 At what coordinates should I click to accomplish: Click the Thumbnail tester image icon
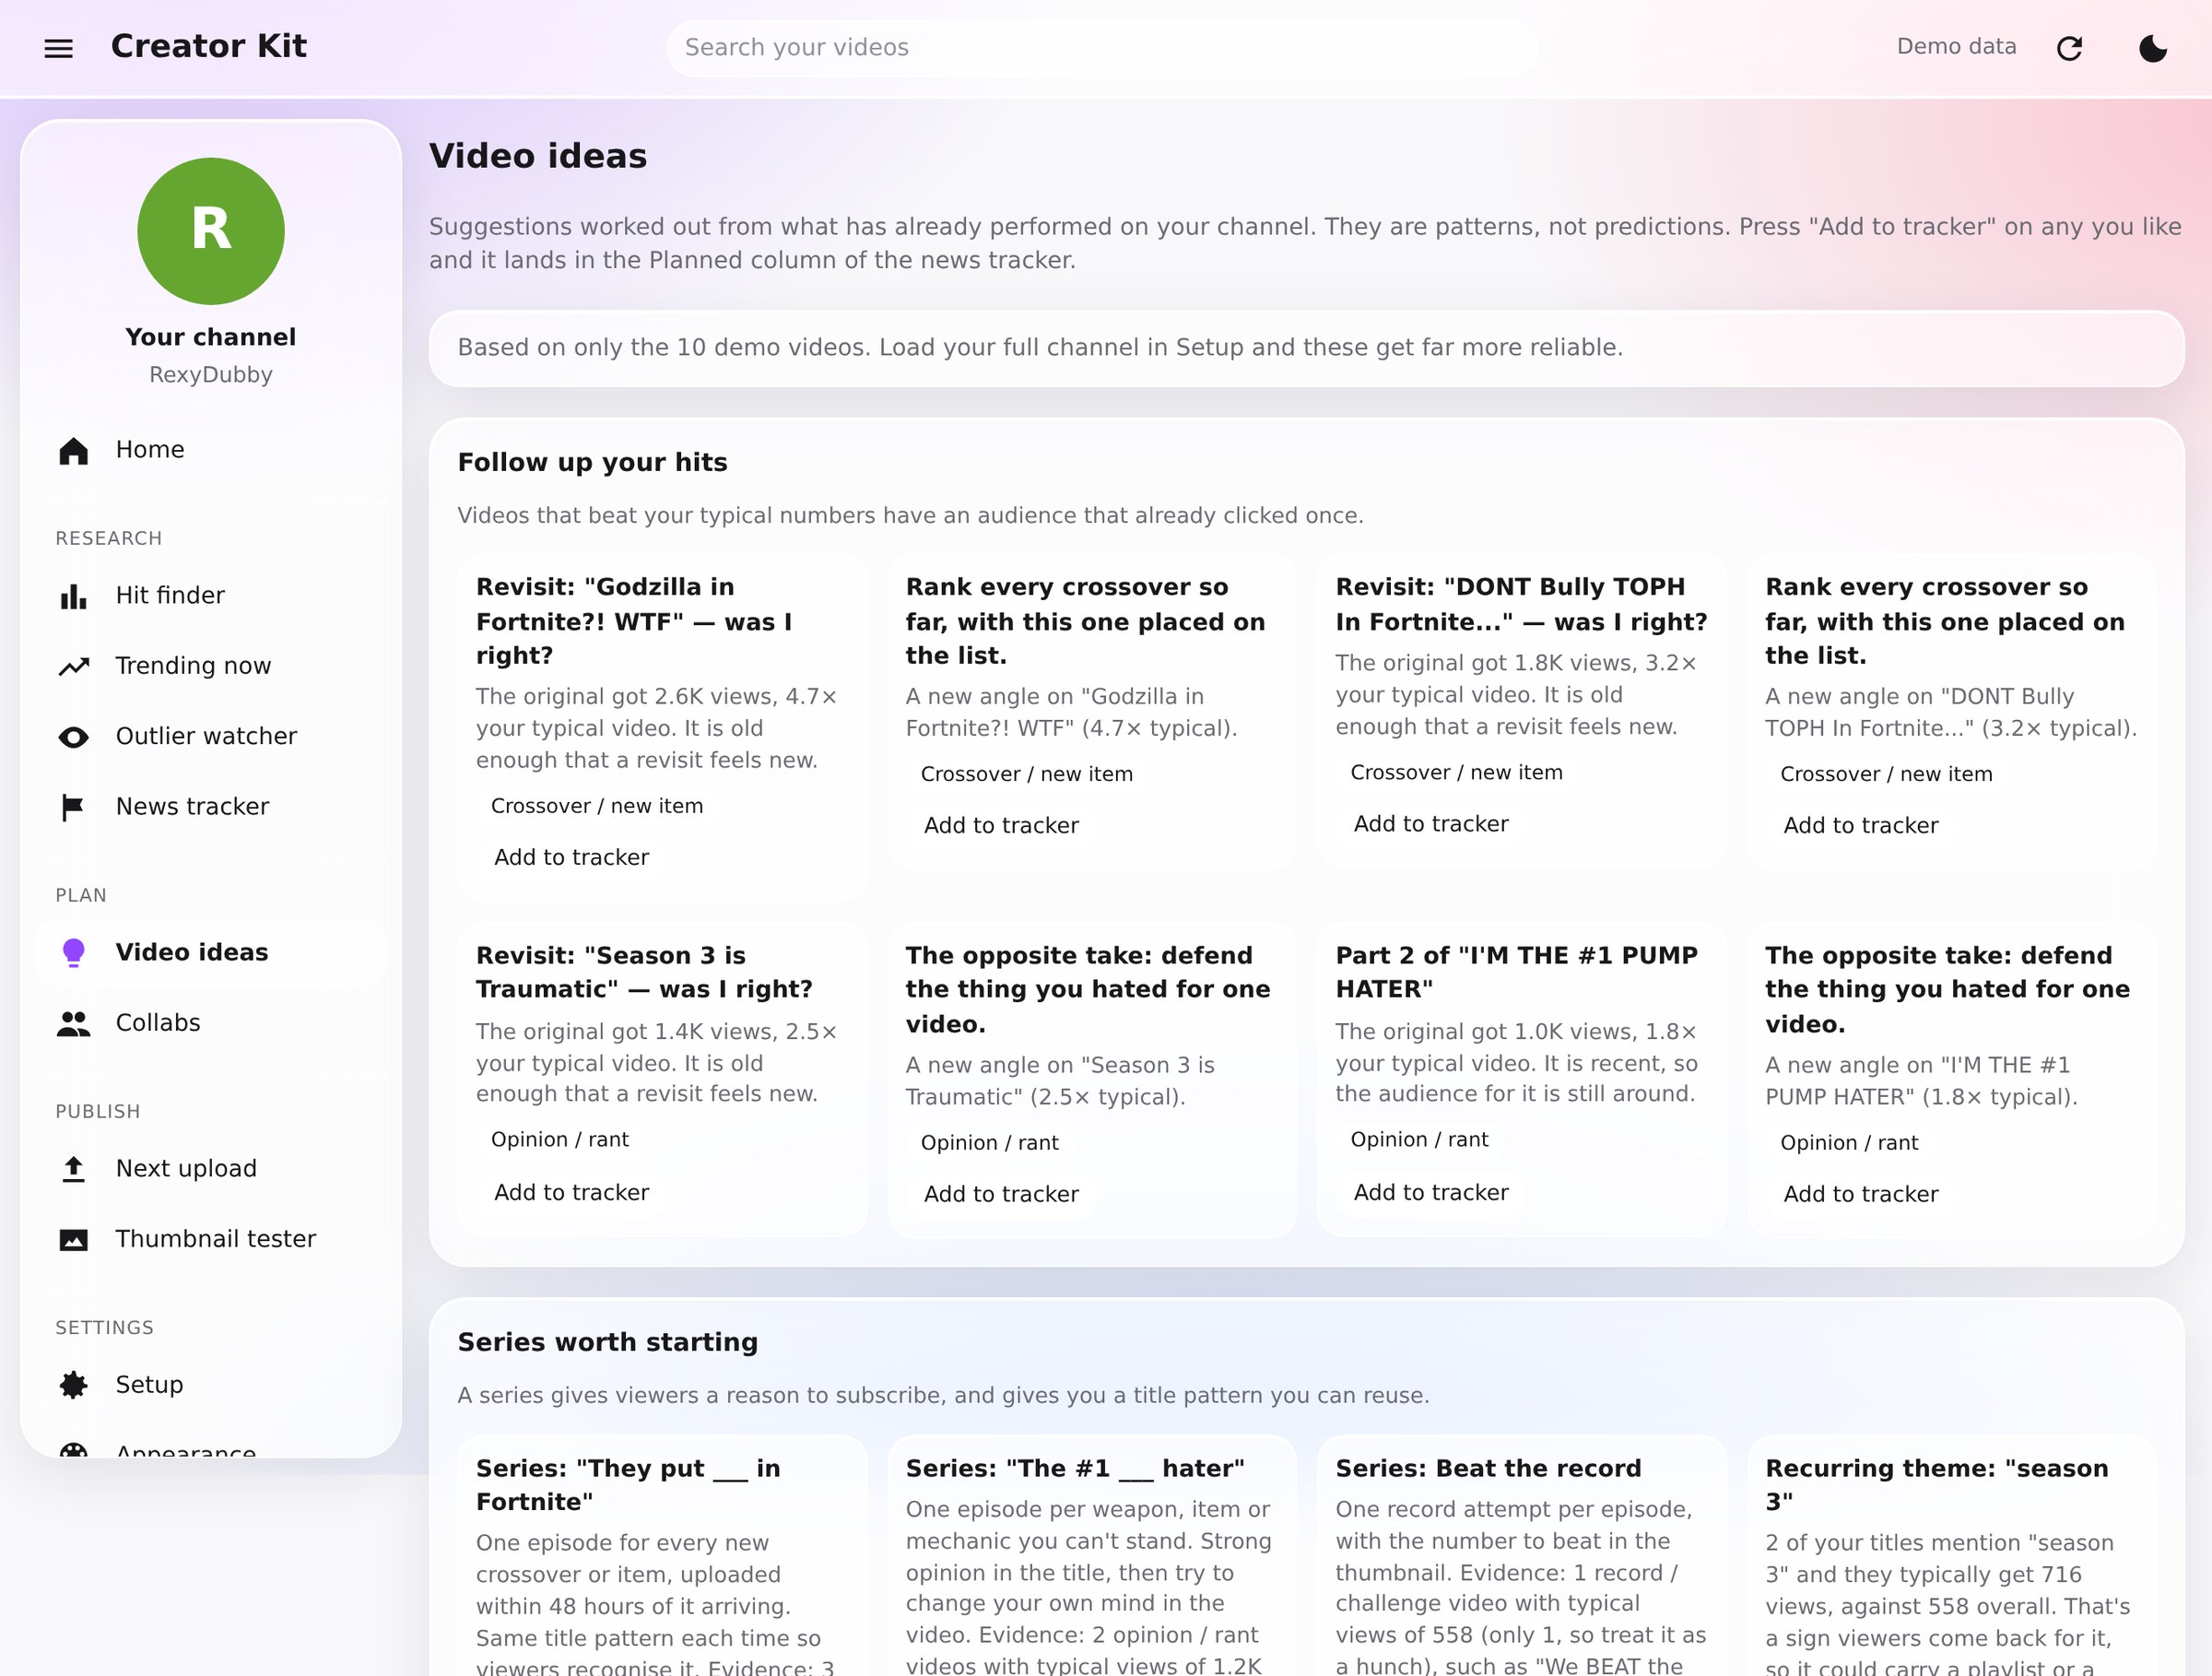73,1240
